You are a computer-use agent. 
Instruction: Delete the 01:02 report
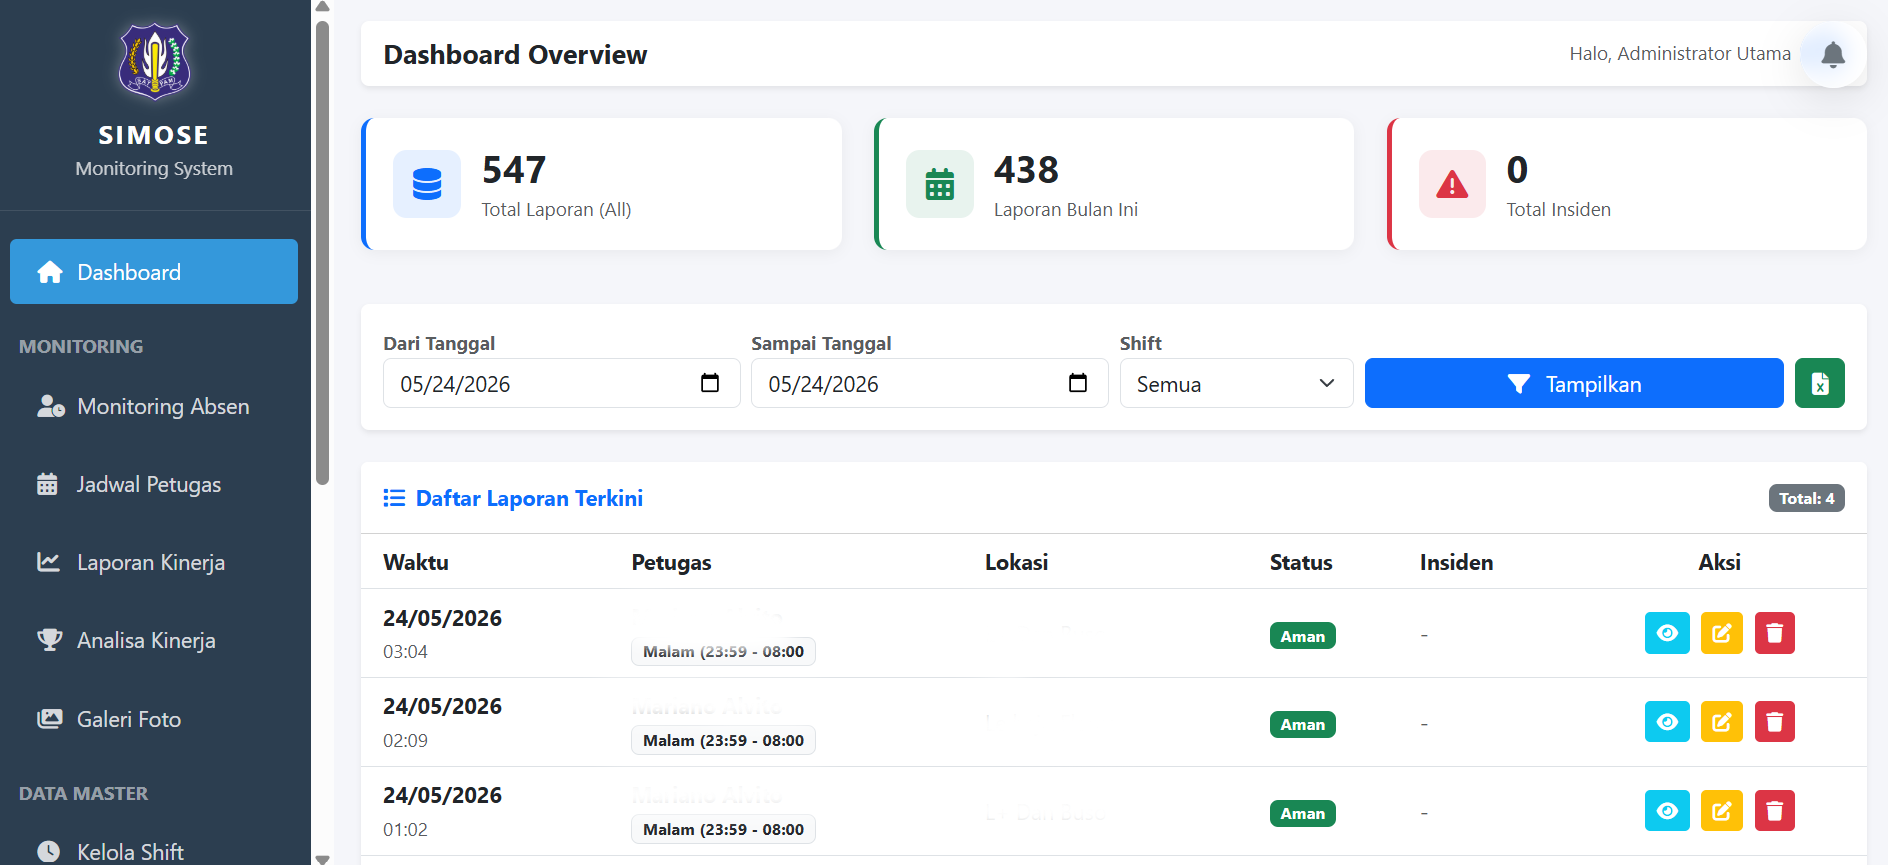[1775, 811]
